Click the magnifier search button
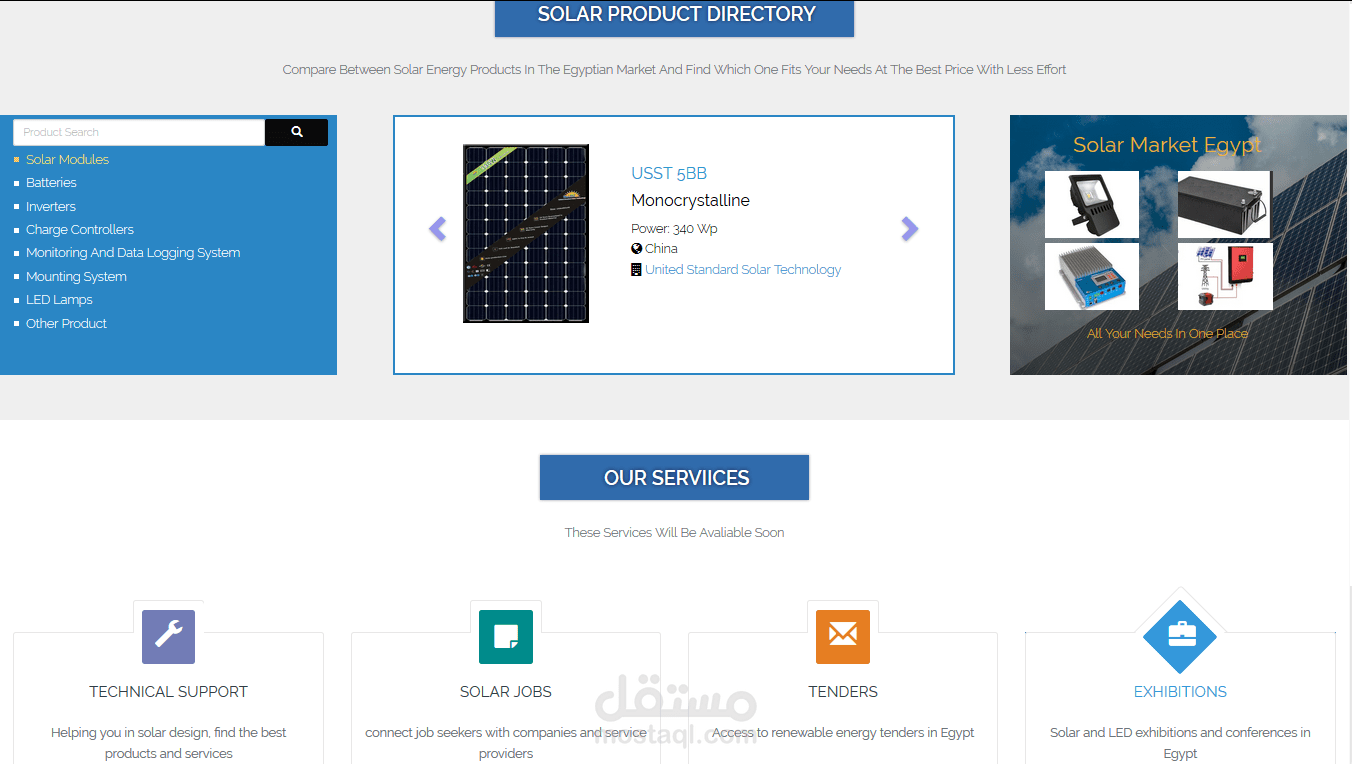The width and height of the screenshot is (1352, 764). [296, 132]
